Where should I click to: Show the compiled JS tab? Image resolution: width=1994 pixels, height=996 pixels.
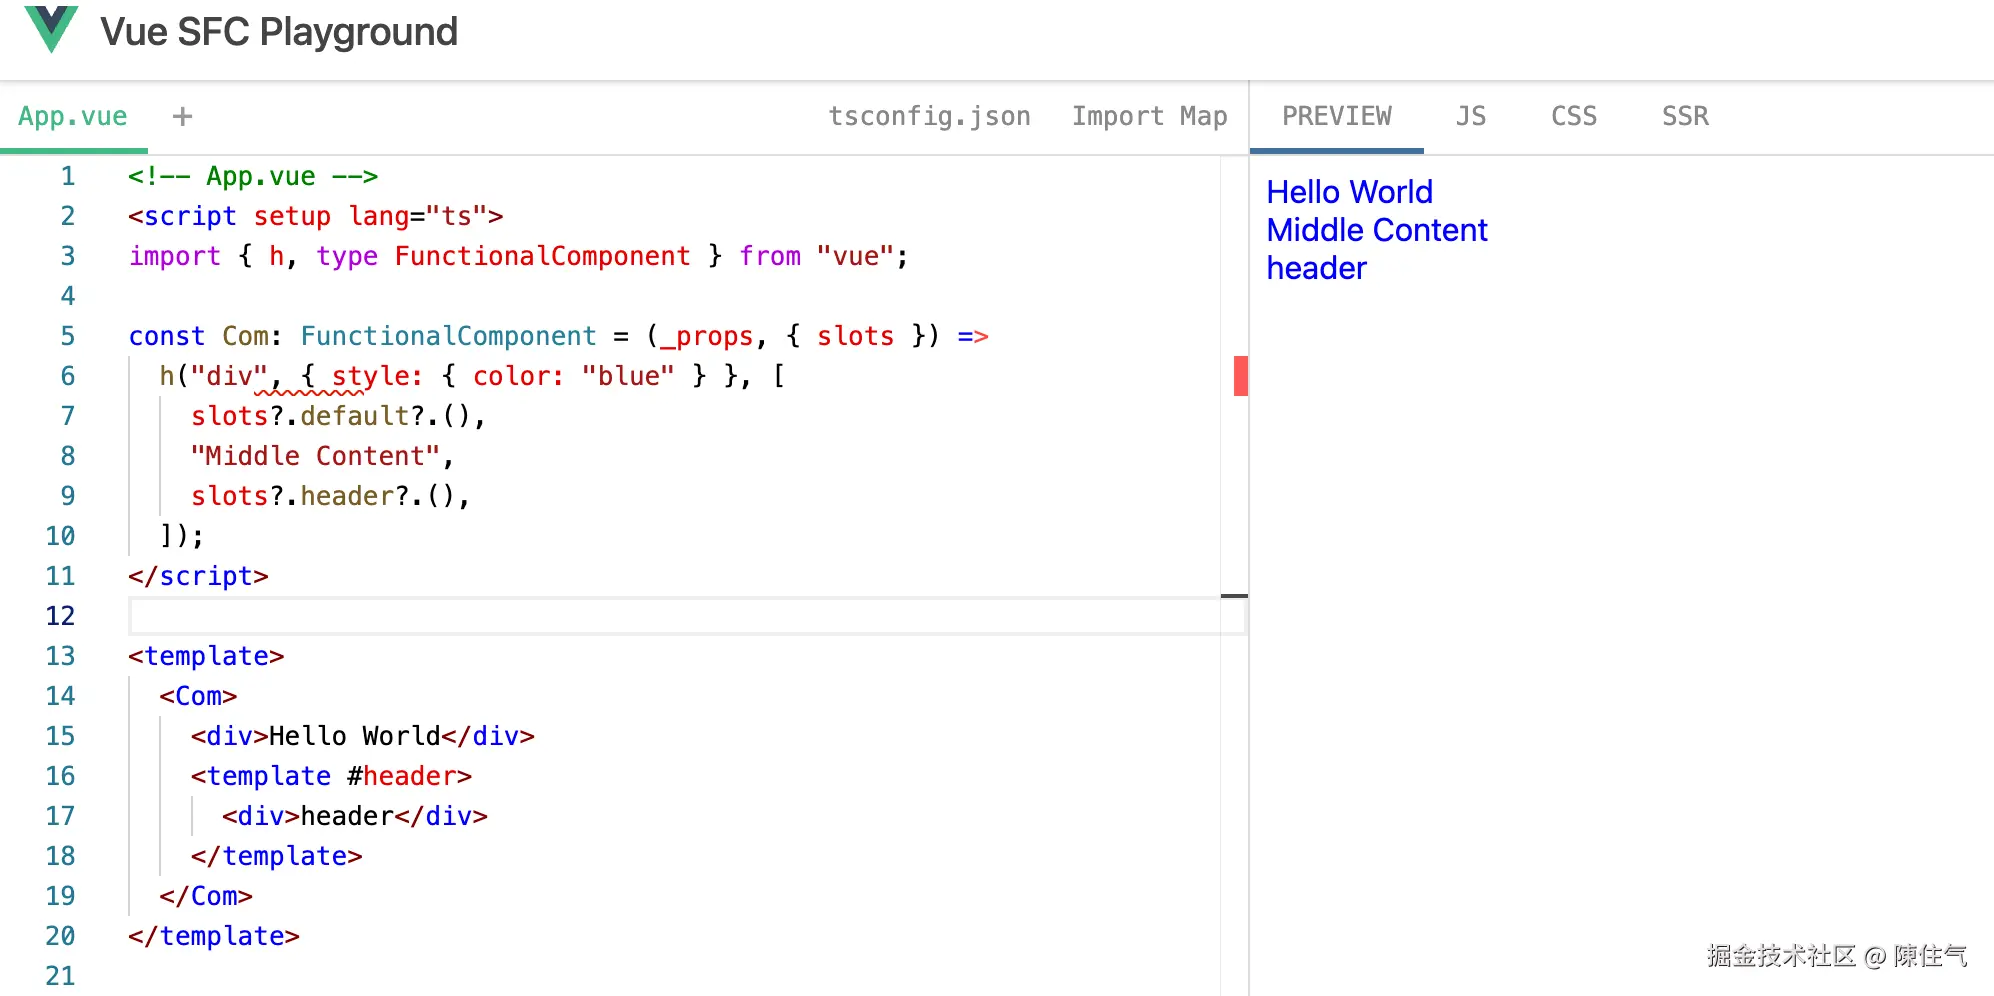[1470, 117]
